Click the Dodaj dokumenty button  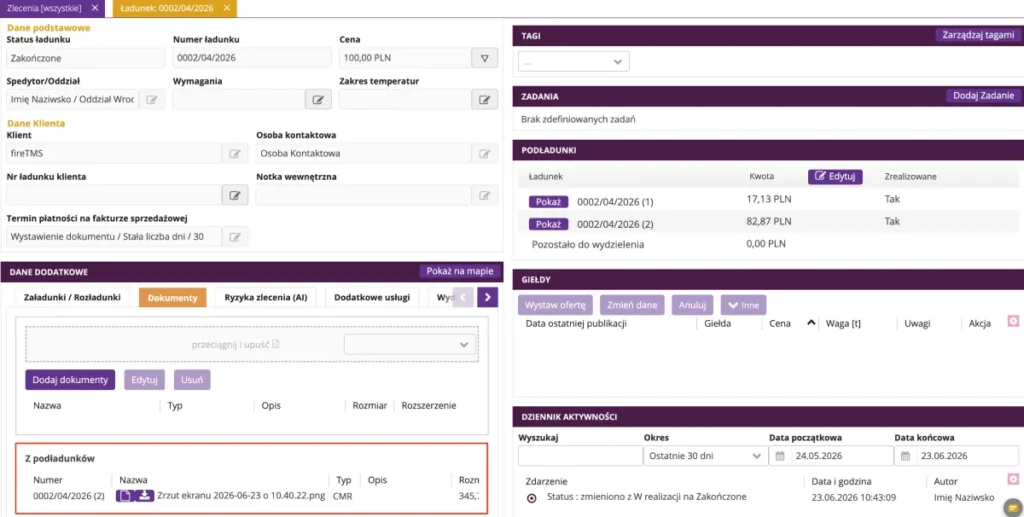(70, 379)
